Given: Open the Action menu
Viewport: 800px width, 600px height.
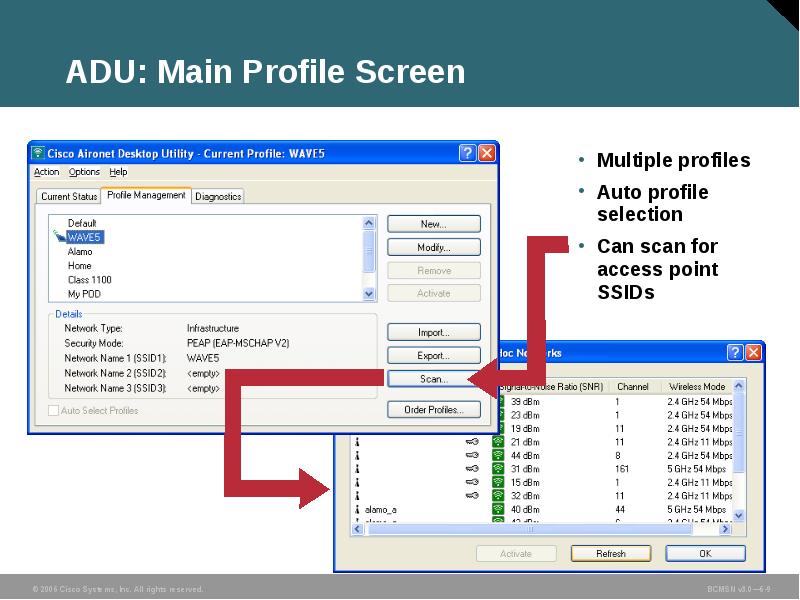Looking at the screenshot, I should (46, 170).
